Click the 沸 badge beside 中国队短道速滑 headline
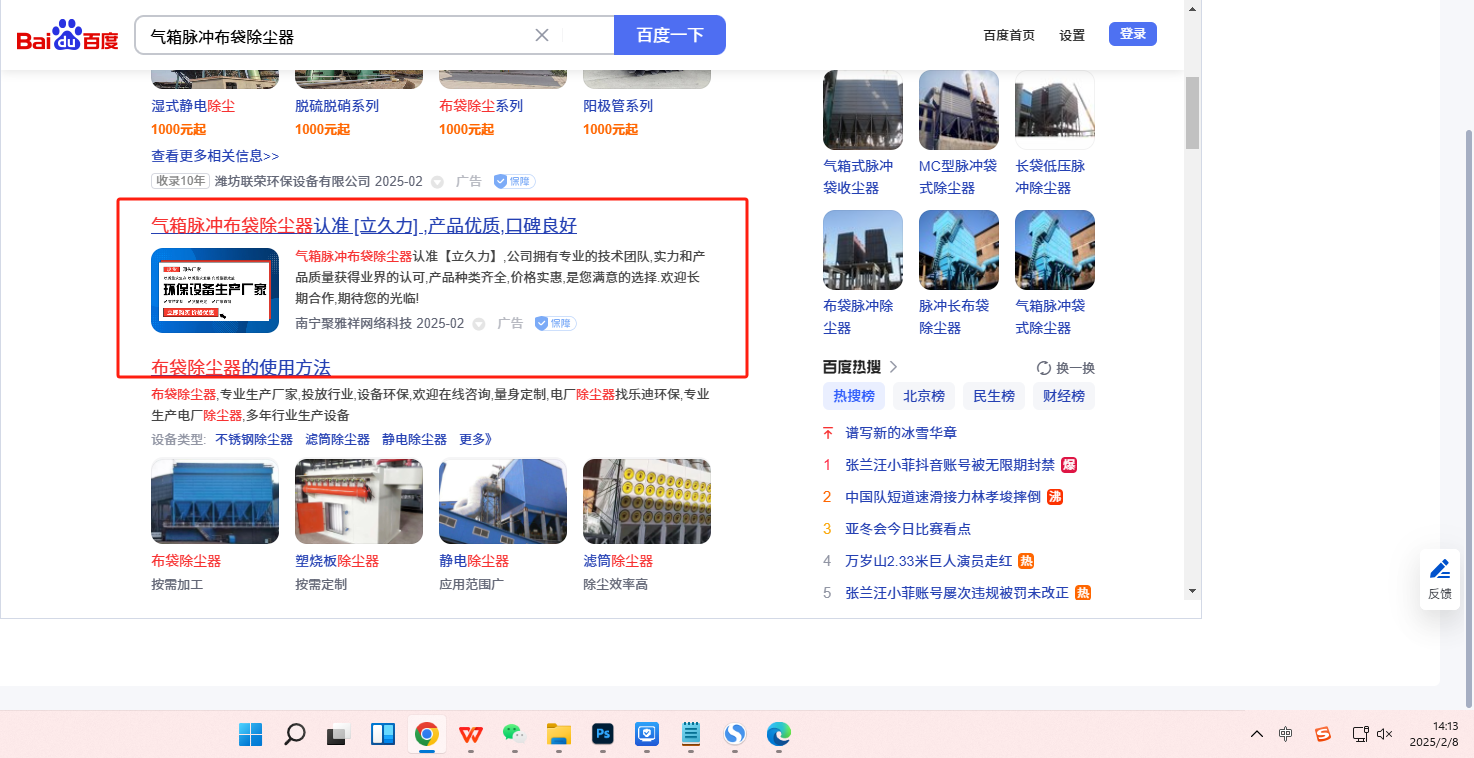 coord(1055,497)
